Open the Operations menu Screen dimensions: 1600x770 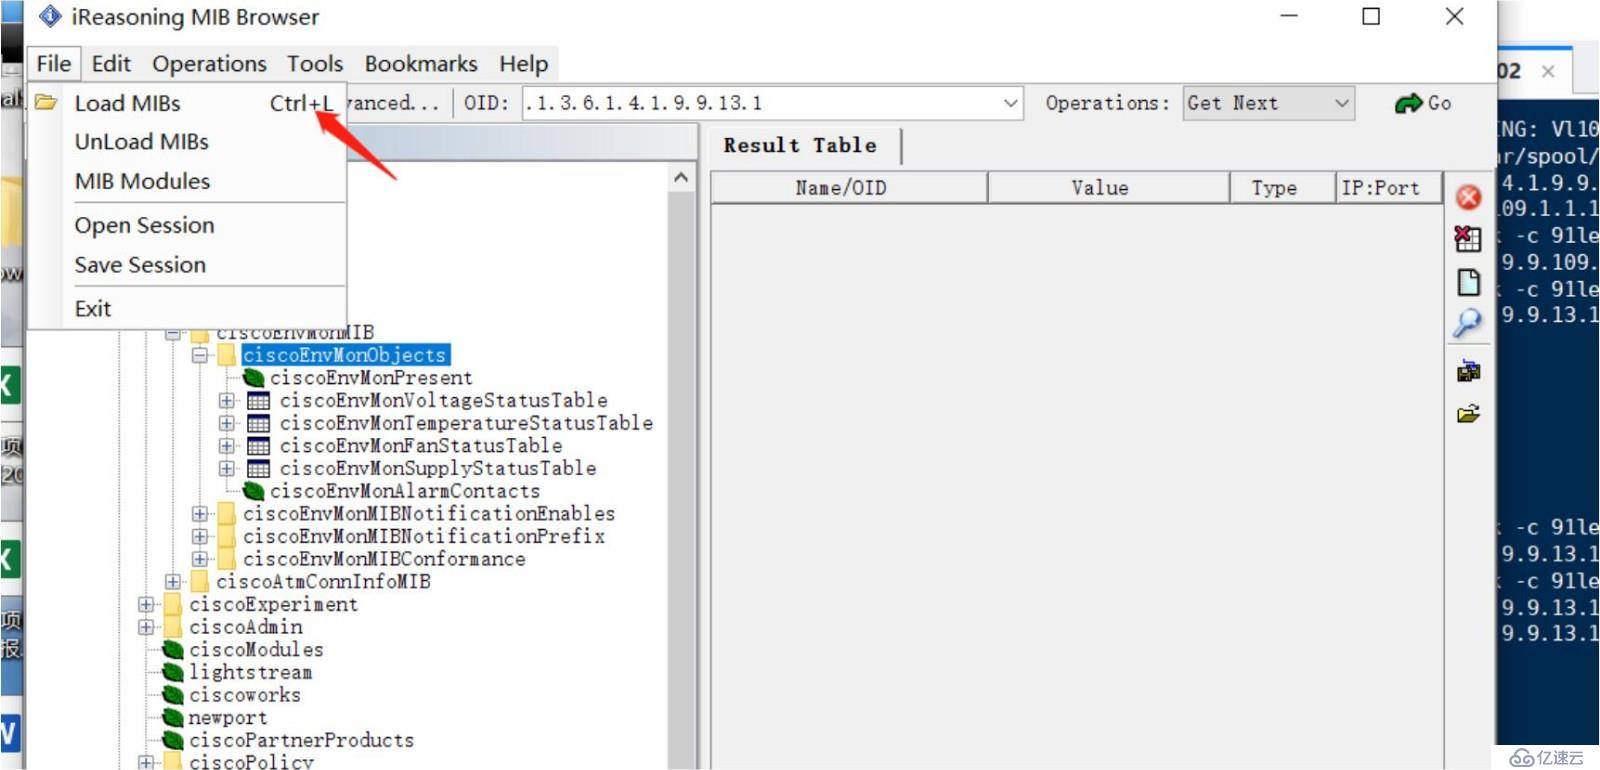click(209, 64)
